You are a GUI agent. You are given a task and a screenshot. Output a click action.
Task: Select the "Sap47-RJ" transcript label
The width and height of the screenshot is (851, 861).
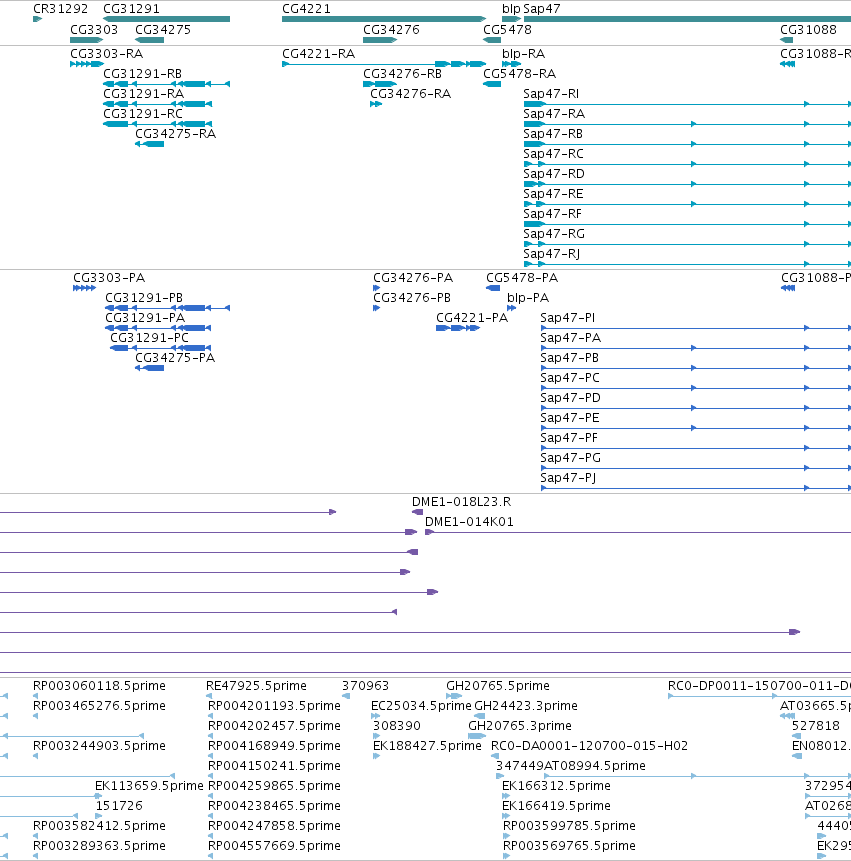[x=551, y=254]
